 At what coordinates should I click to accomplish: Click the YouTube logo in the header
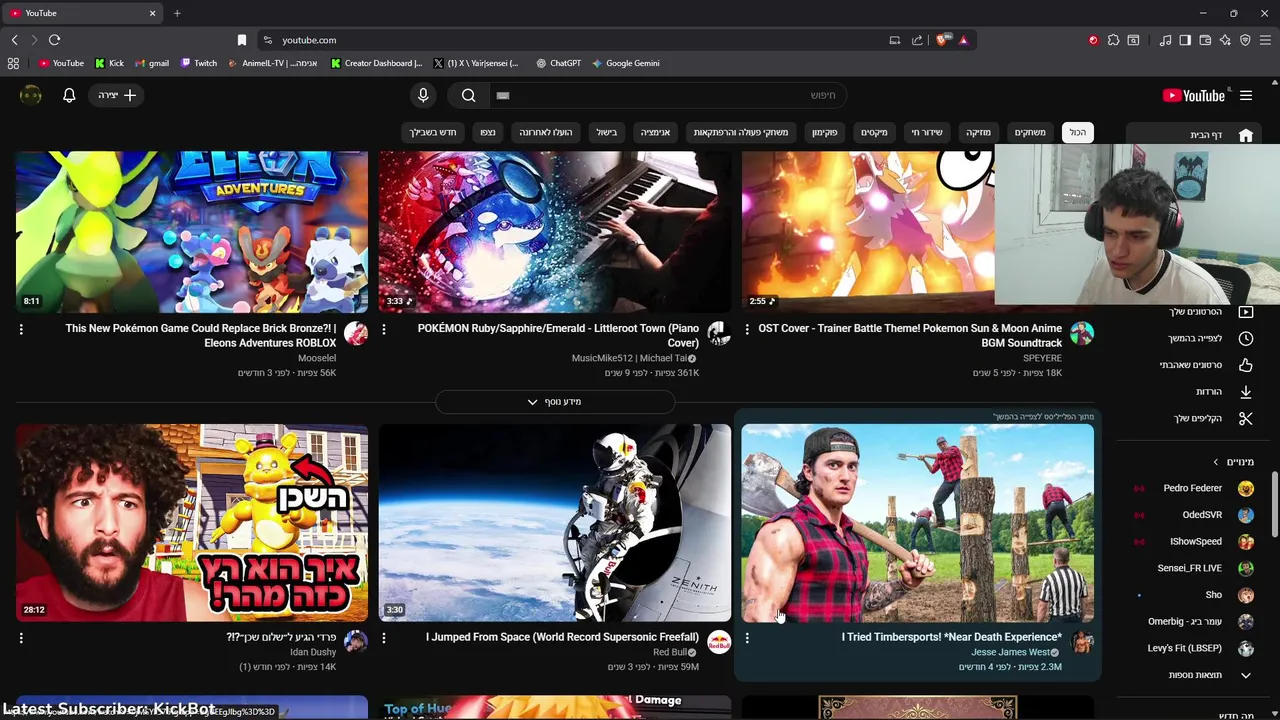(x=1193, y=95)
